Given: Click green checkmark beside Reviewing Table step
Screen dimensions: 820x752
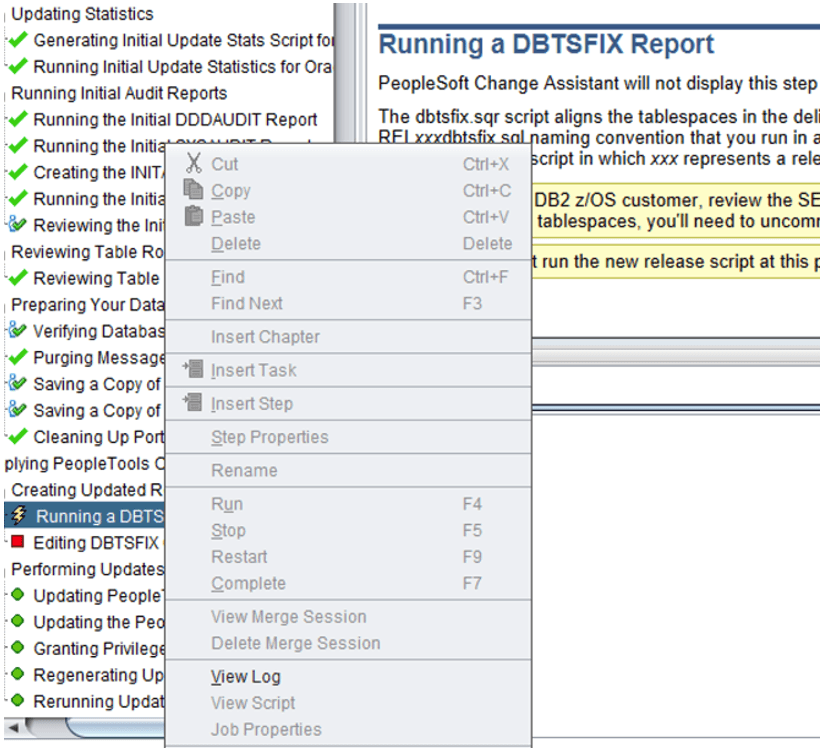Looking at the screenshot, I should point(18,277).
